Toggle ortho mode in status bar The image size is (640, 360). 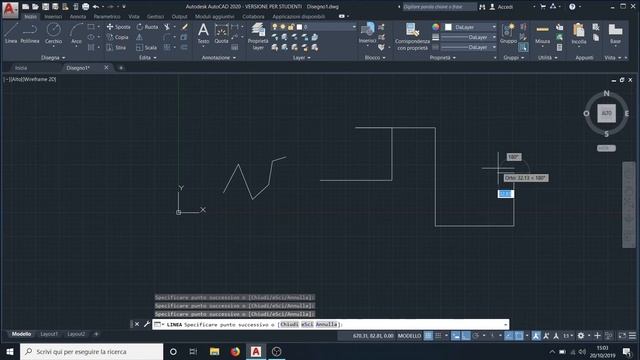(466, 336)
